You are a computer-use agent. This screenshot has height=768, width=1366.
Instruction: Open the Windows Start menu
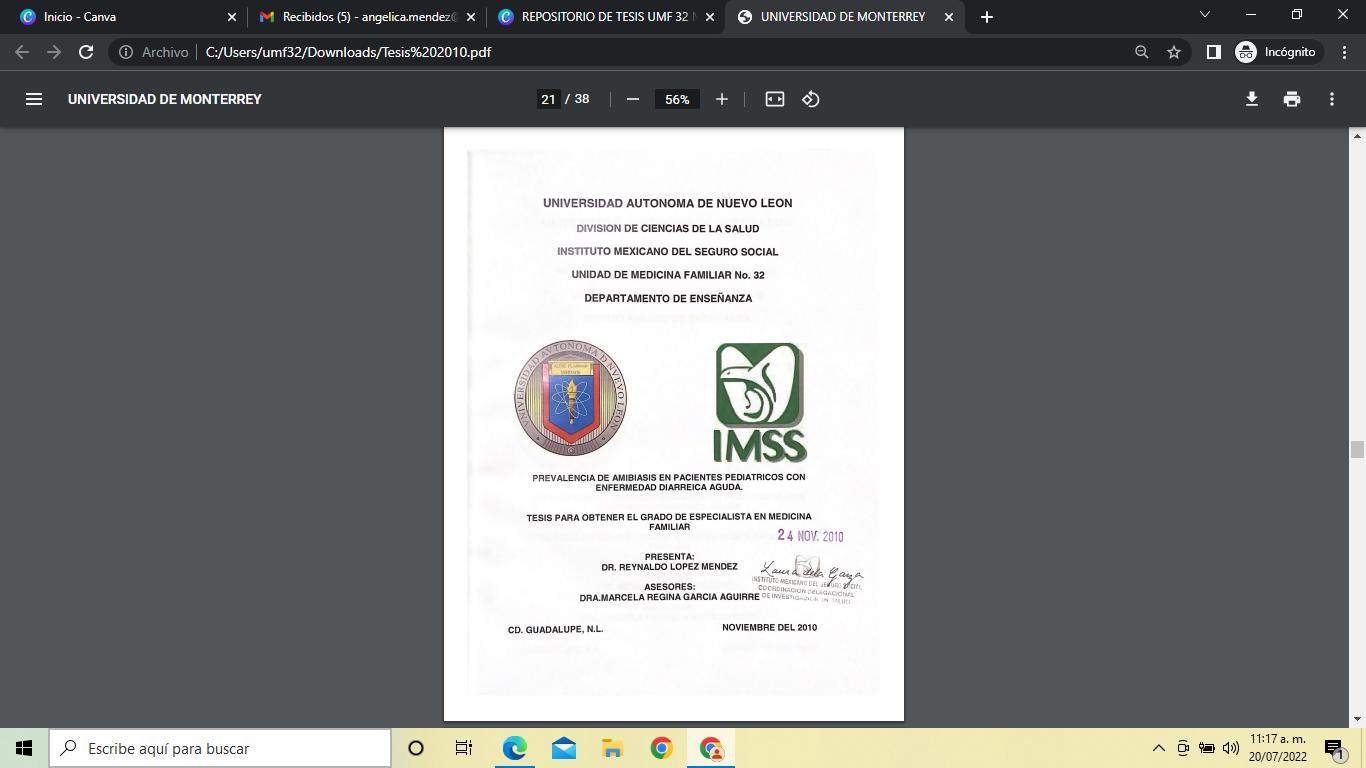coord(24,748)
